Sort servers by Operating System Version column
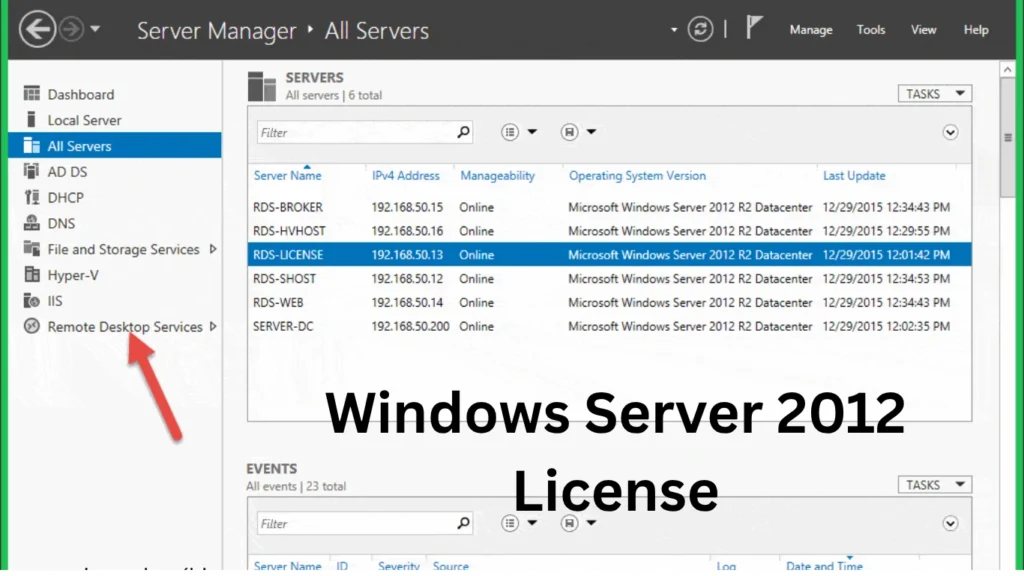 coord(637,175)
